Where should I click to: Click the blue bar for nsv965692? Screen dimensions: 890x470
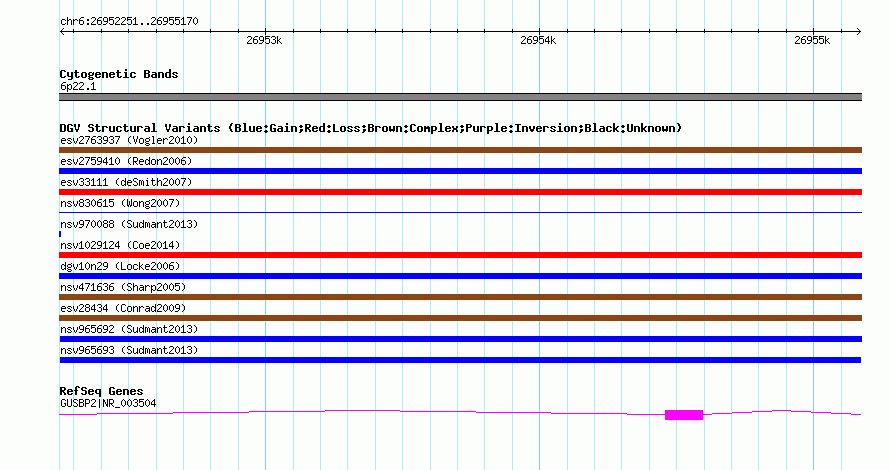(x=460, y=339)
